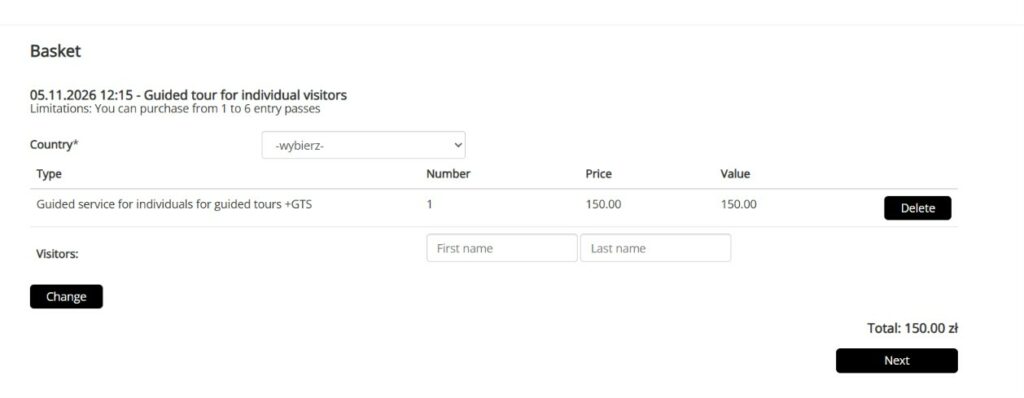
Task: Click the Number column header
Action: [448, 174]
